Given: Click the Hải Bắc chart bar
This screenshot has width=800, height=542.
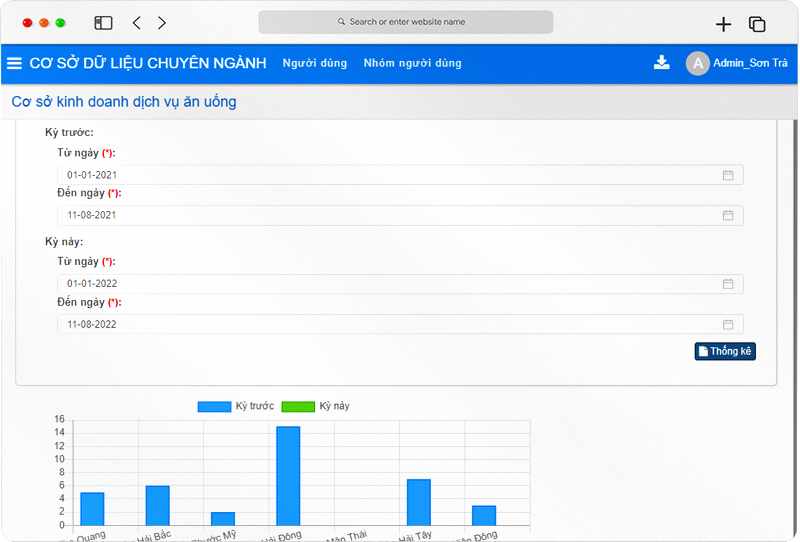Looking at the screenshot, I should (158, 505).
